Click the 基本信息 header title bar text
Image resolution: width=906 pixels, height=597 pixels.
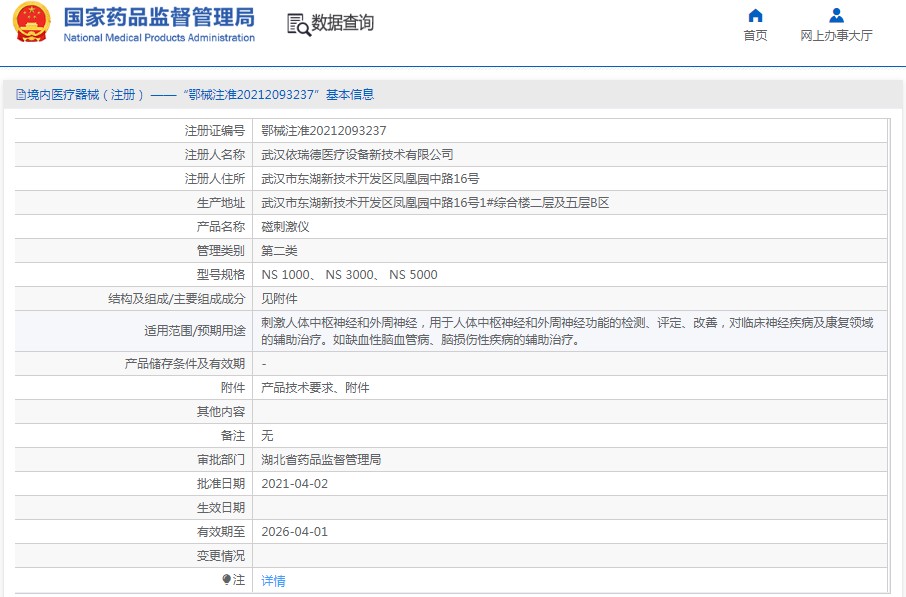pos(350,95)
